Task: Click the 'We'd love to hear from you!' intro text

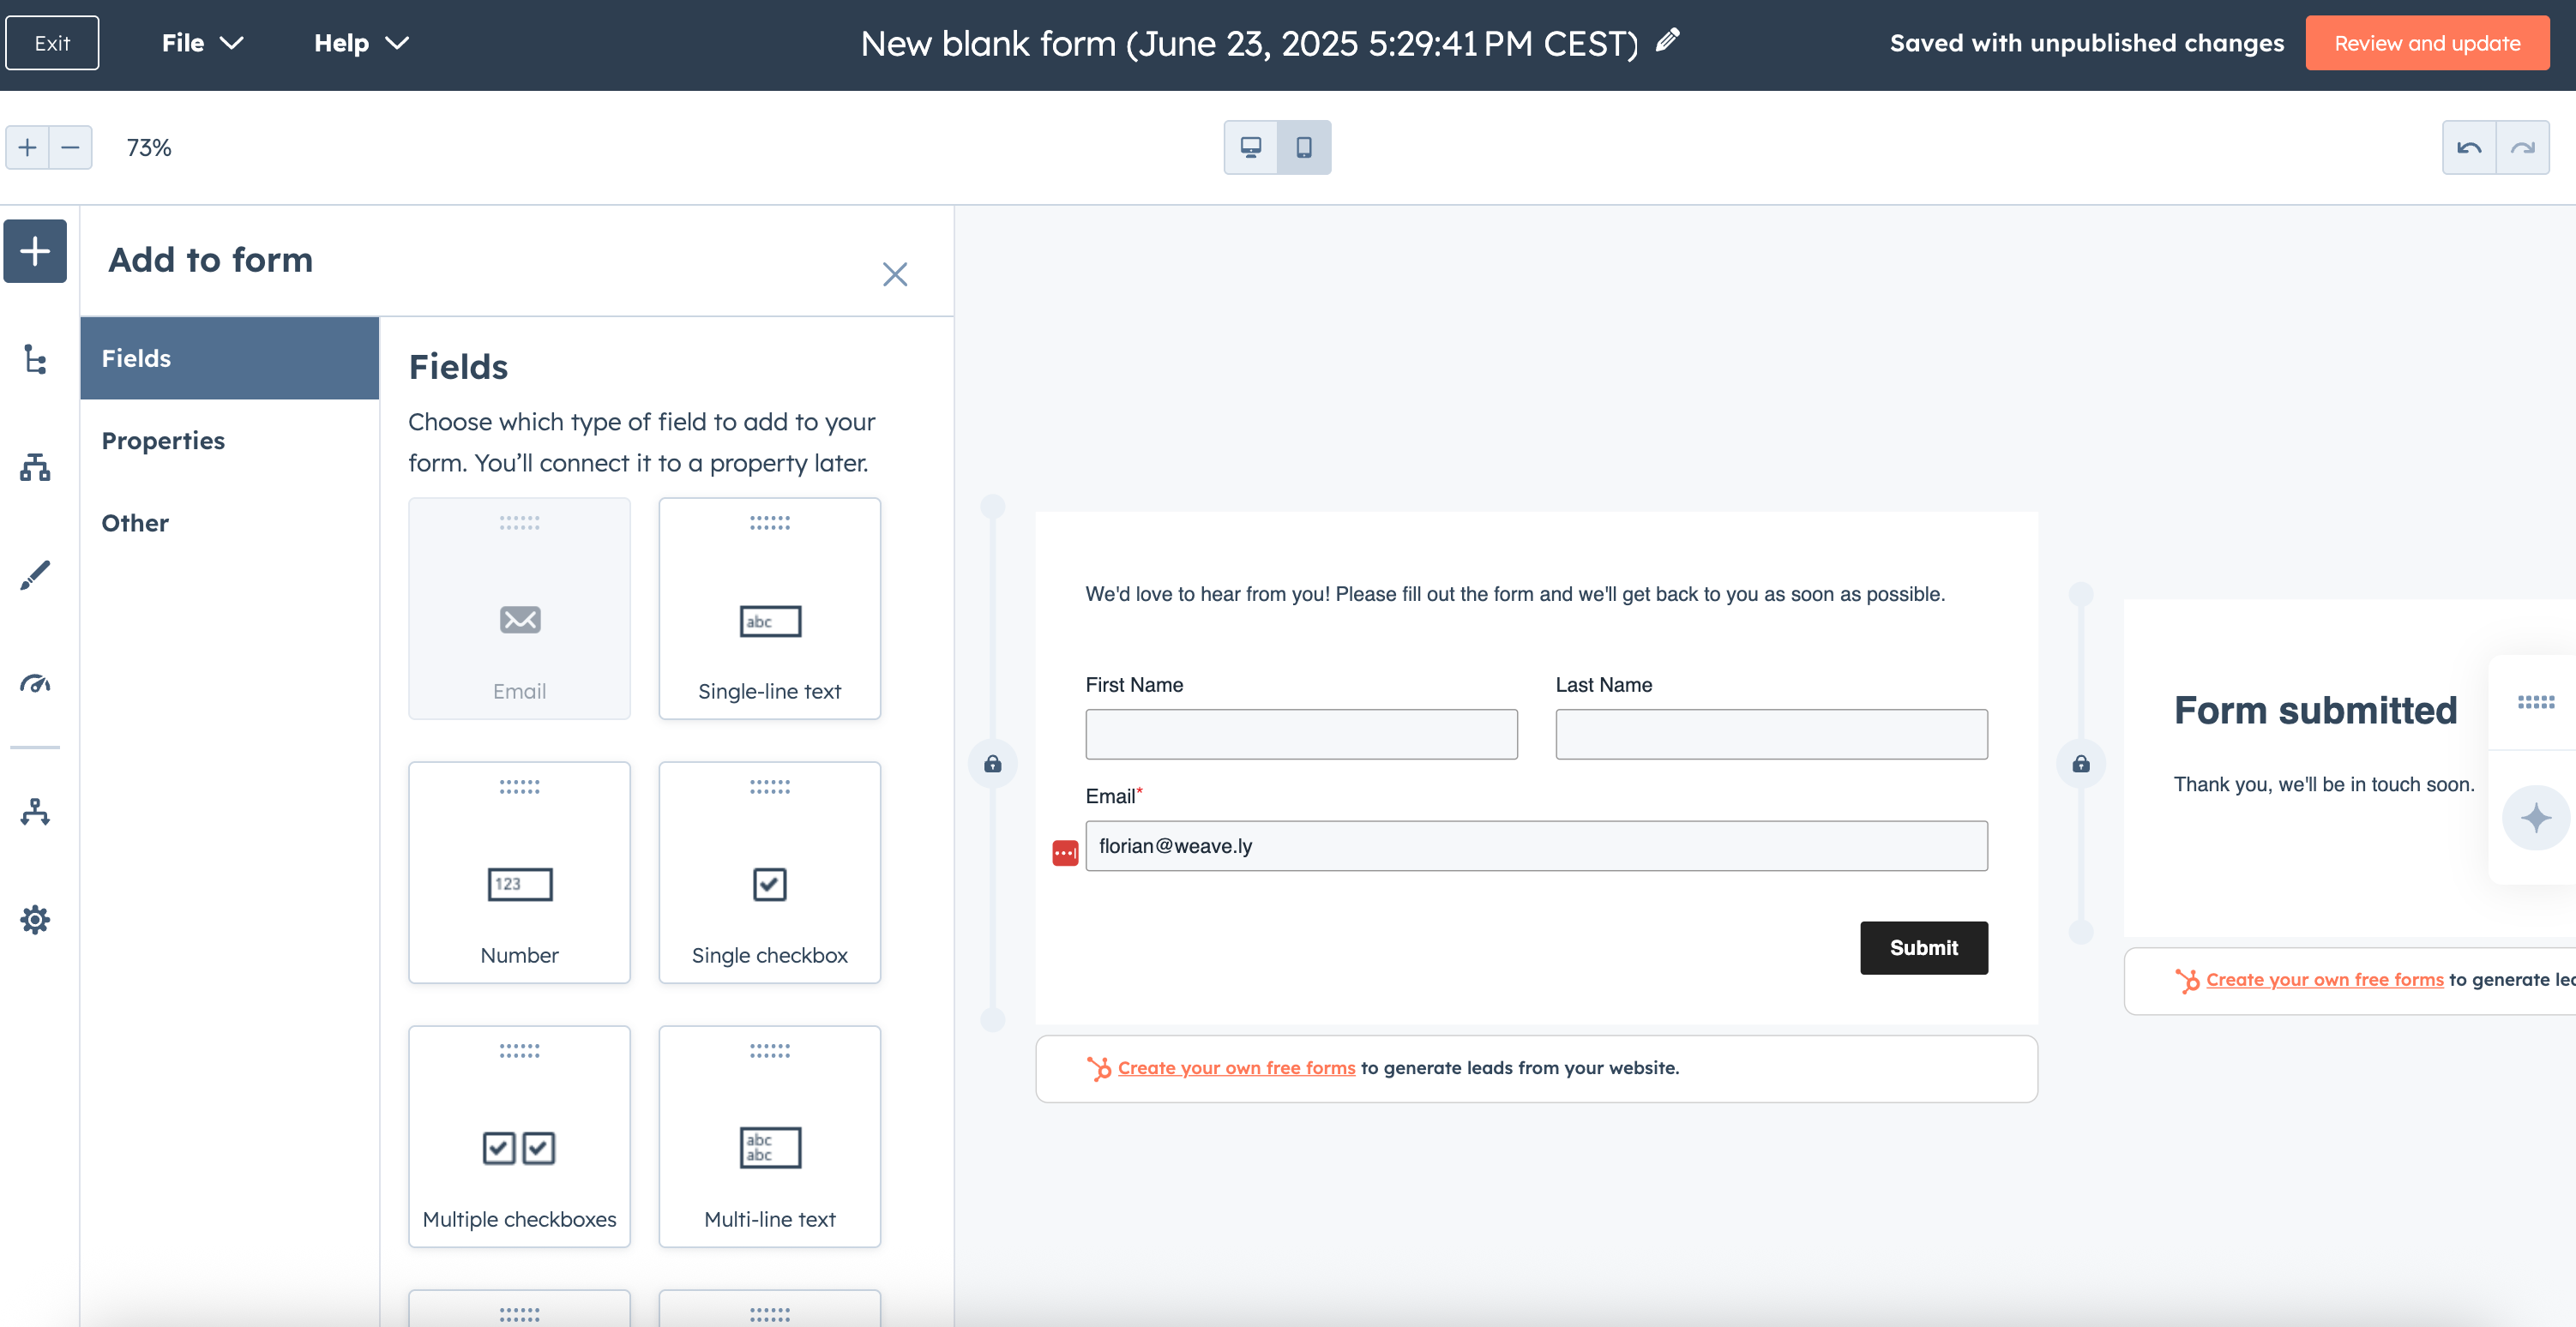Action: (1515, 594)
